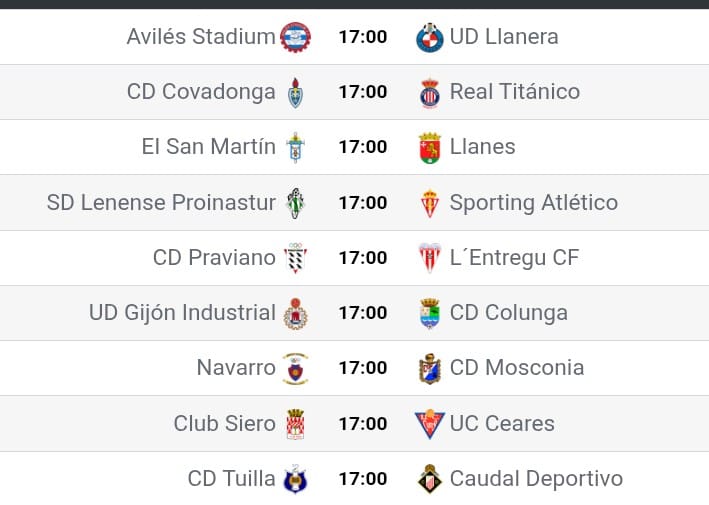Image resolution: width=709 pixels, height=505 pixels.
Task: Select the Real Titánico crowned badge
Action: (430, 93)
